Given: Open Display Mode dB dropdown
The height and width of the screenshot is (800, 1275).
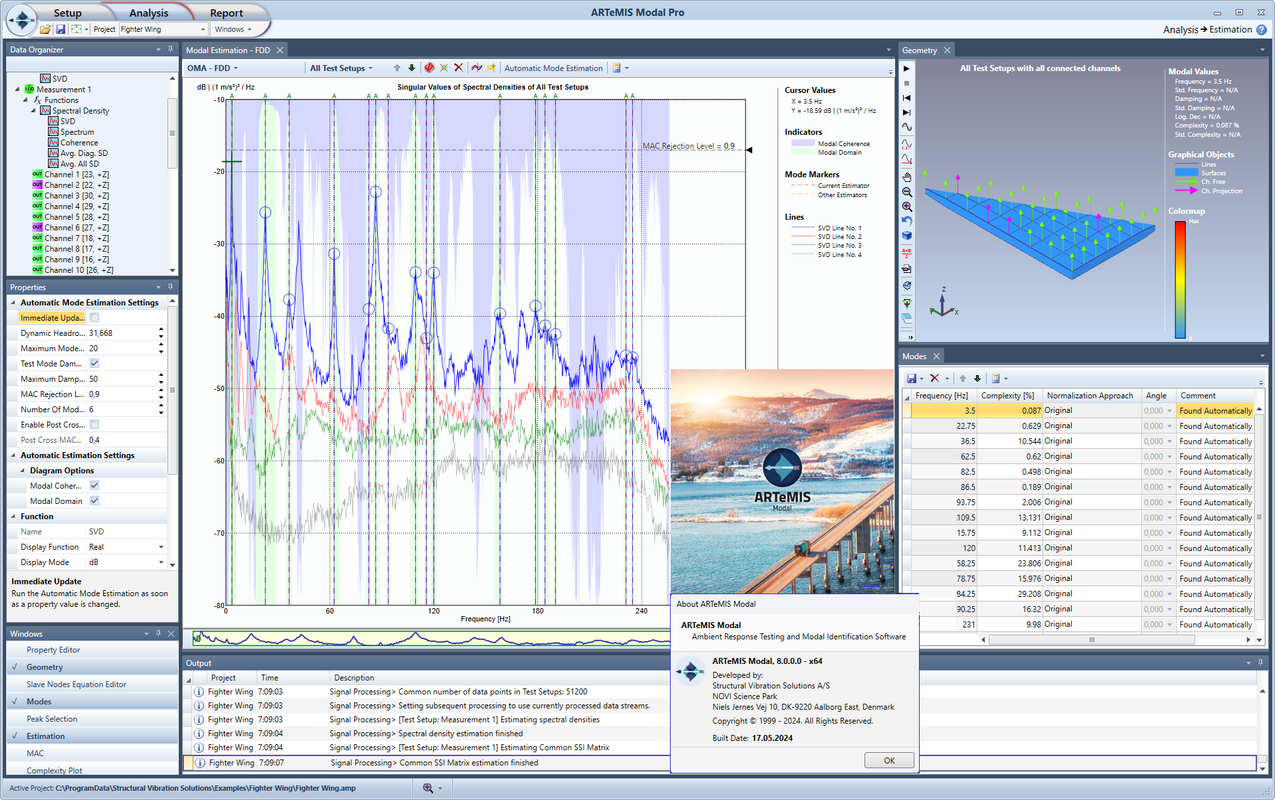Looking at the screenshot, I should [161, 562].
